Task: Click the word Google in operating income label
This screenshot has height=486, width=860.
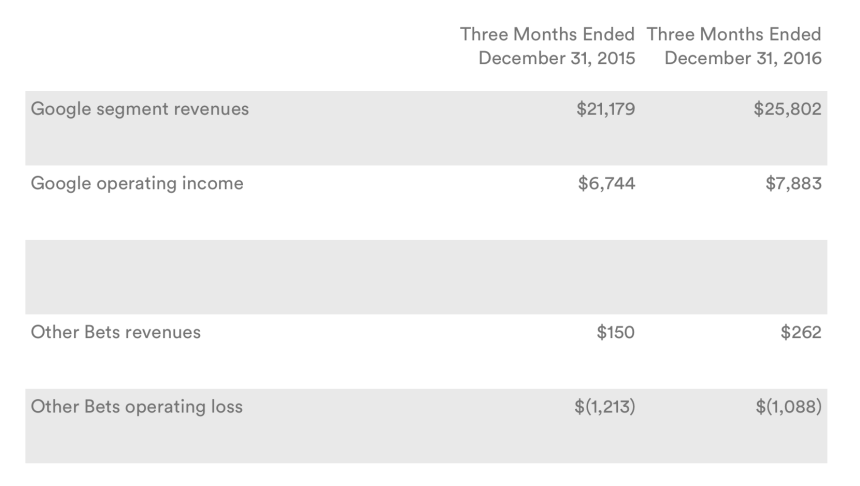Action: pyautogui.click(x=59, y=183)
